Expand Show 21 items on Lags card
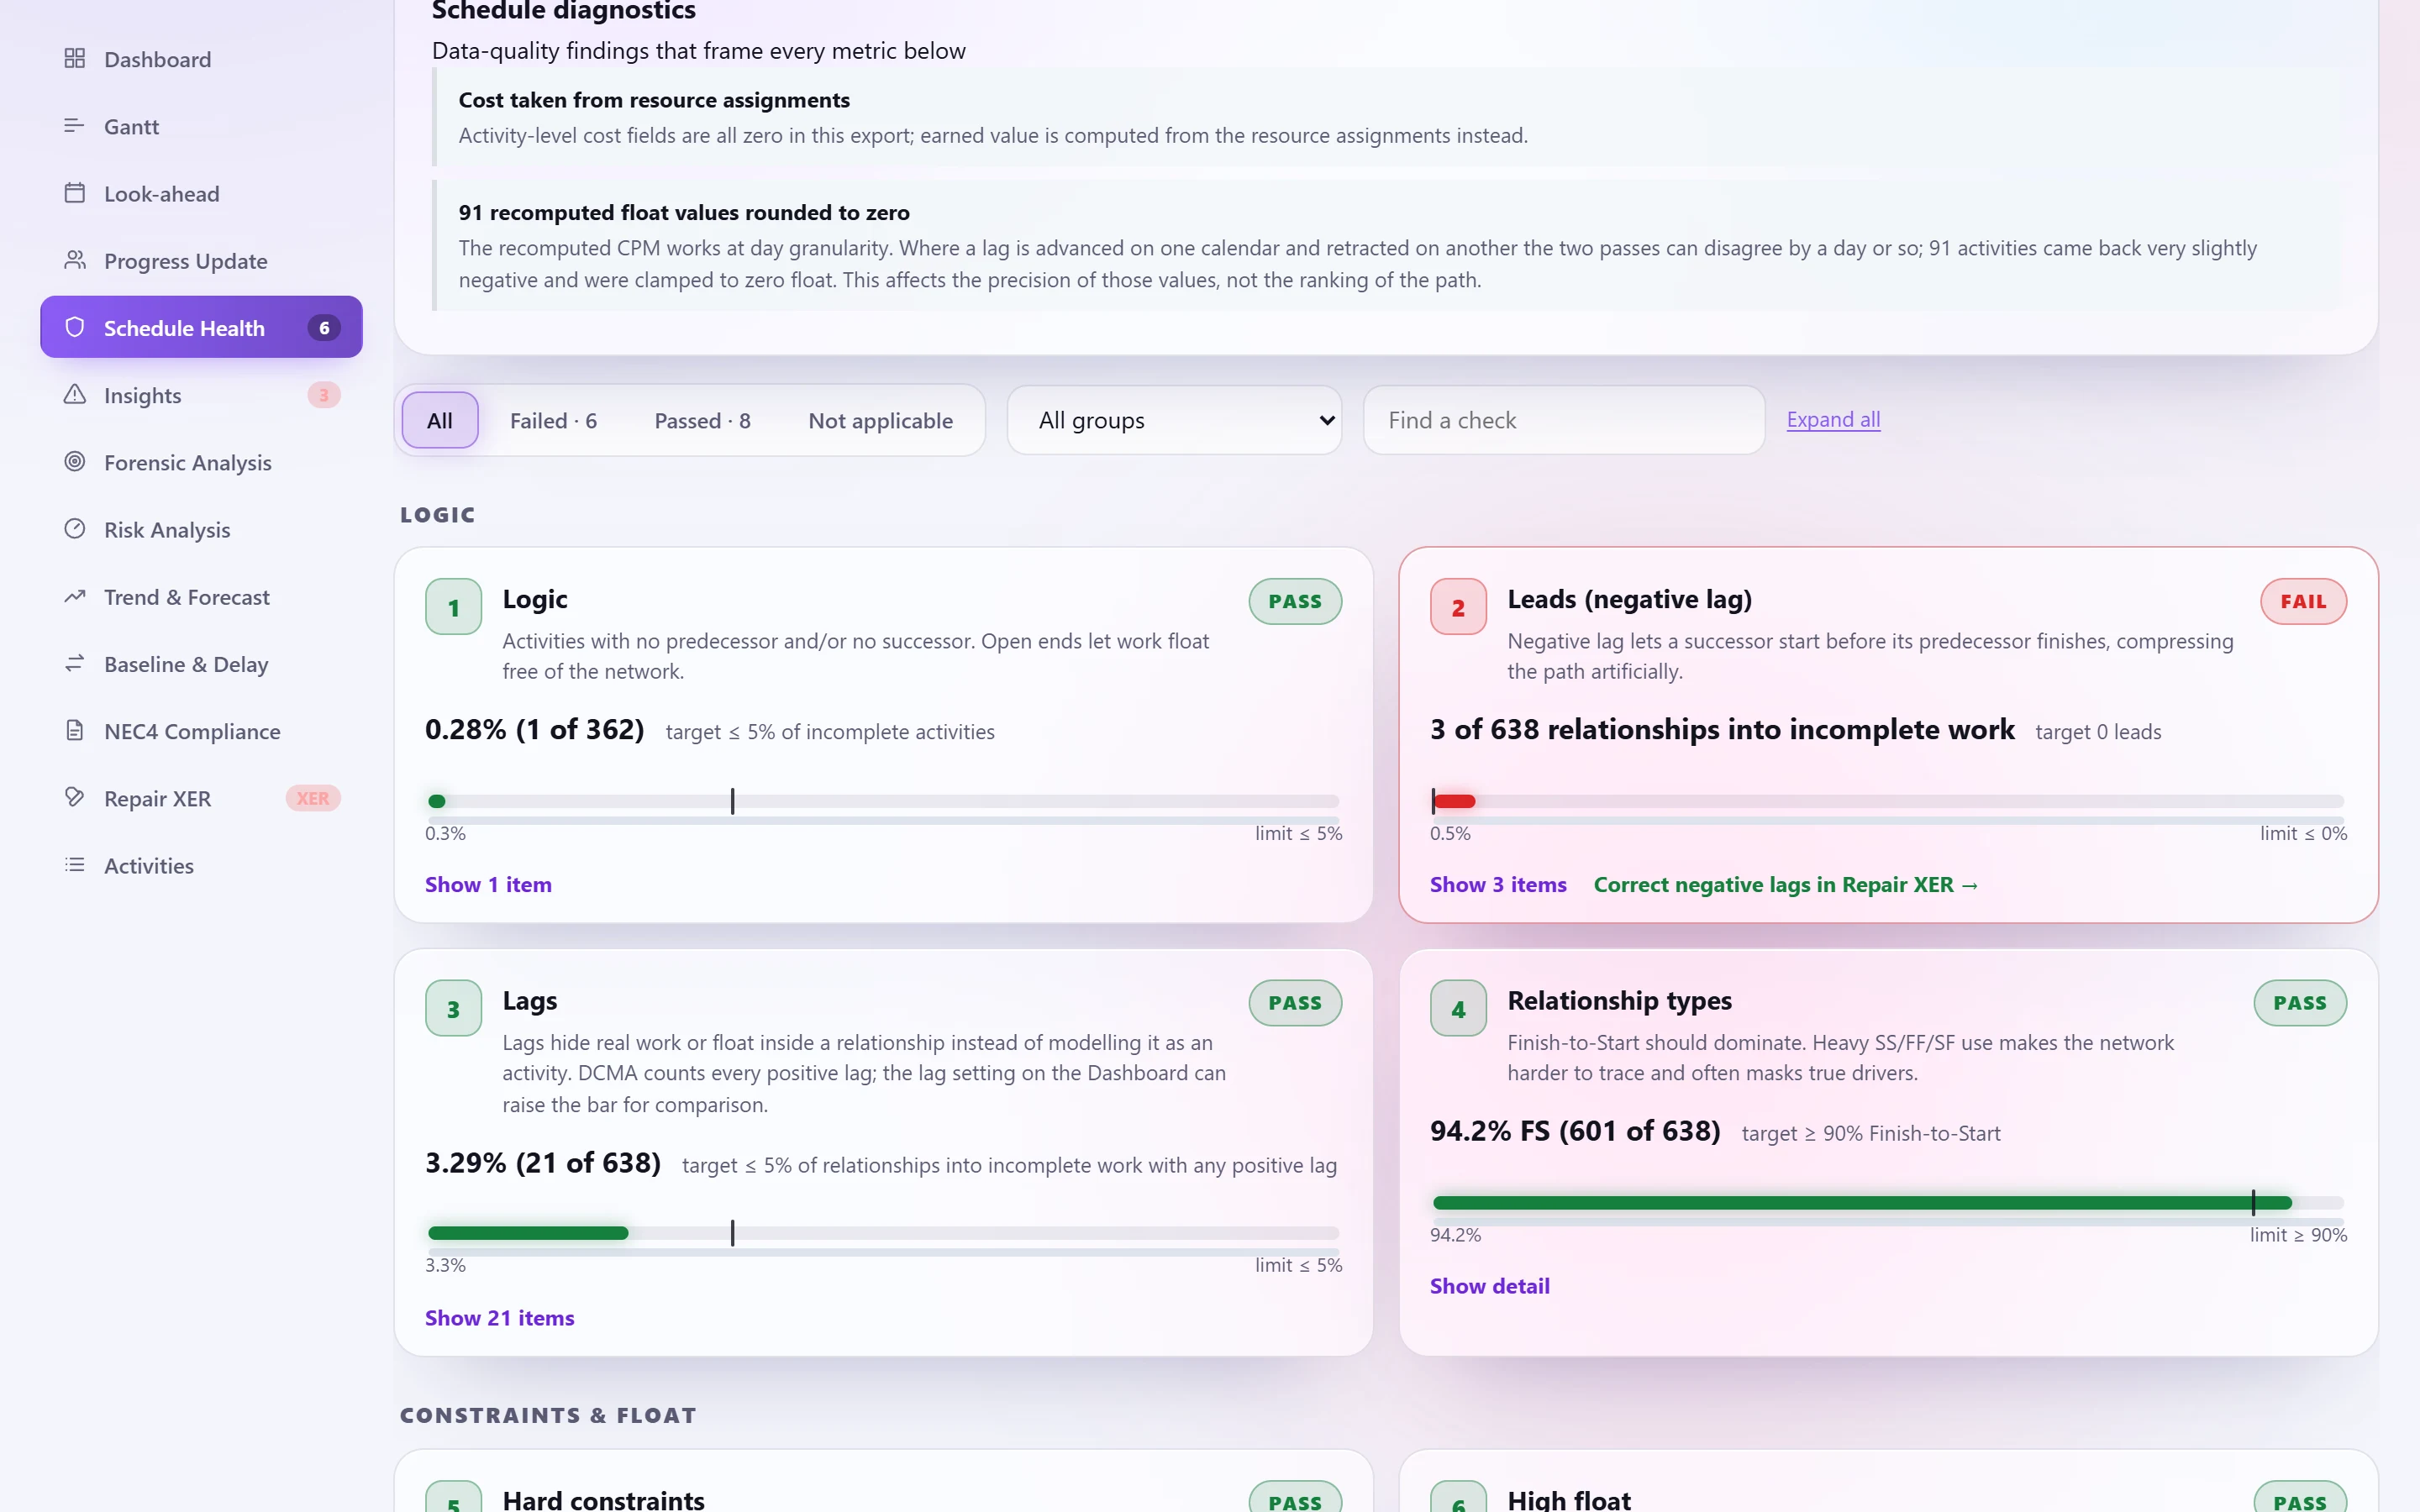This screenshot has width=2420, height=1512. (x=499, y=1317)
